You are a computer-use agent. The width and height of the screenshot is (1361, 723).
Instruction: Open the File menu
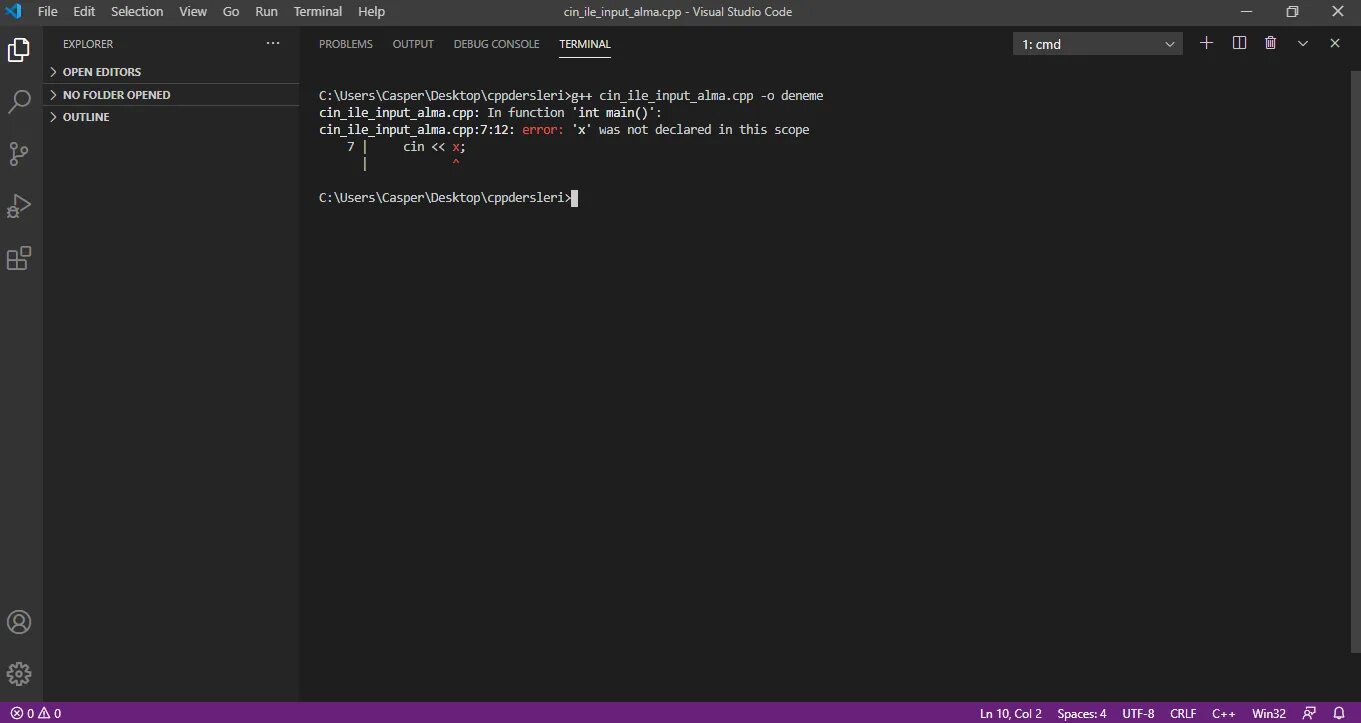coord(48,12)
